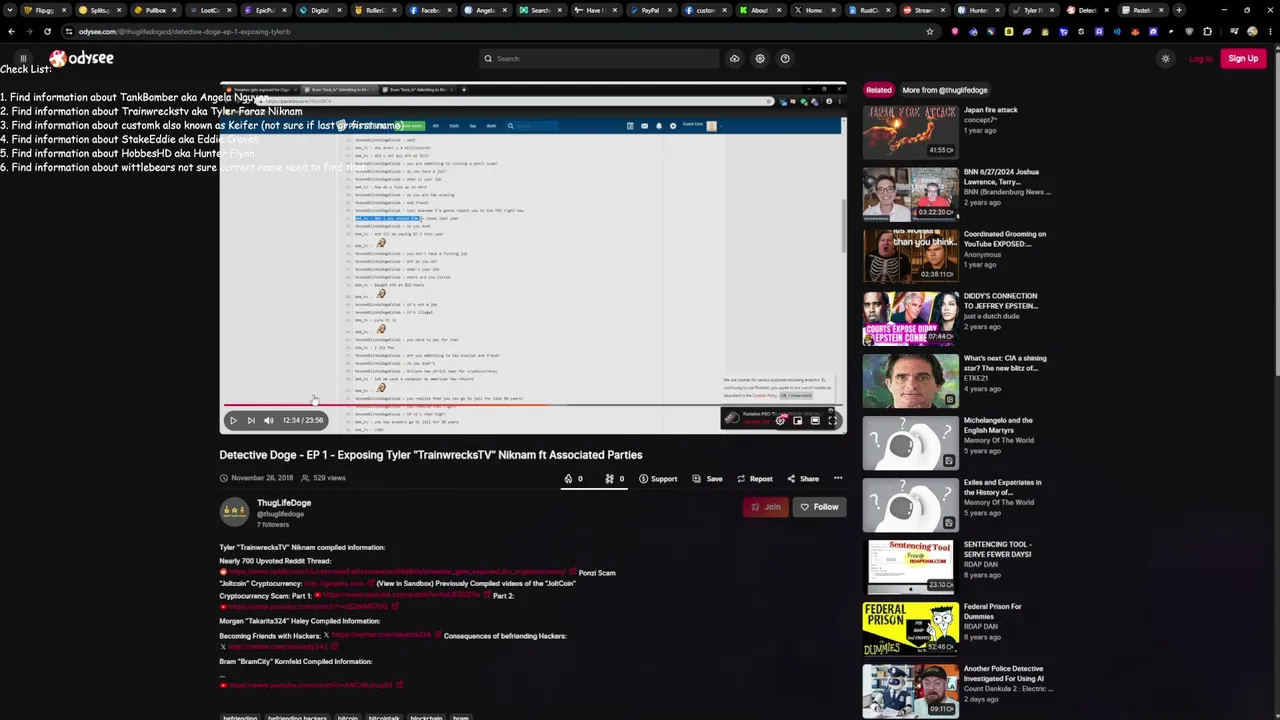Go to the Odysee home logo

pos(82,59)
